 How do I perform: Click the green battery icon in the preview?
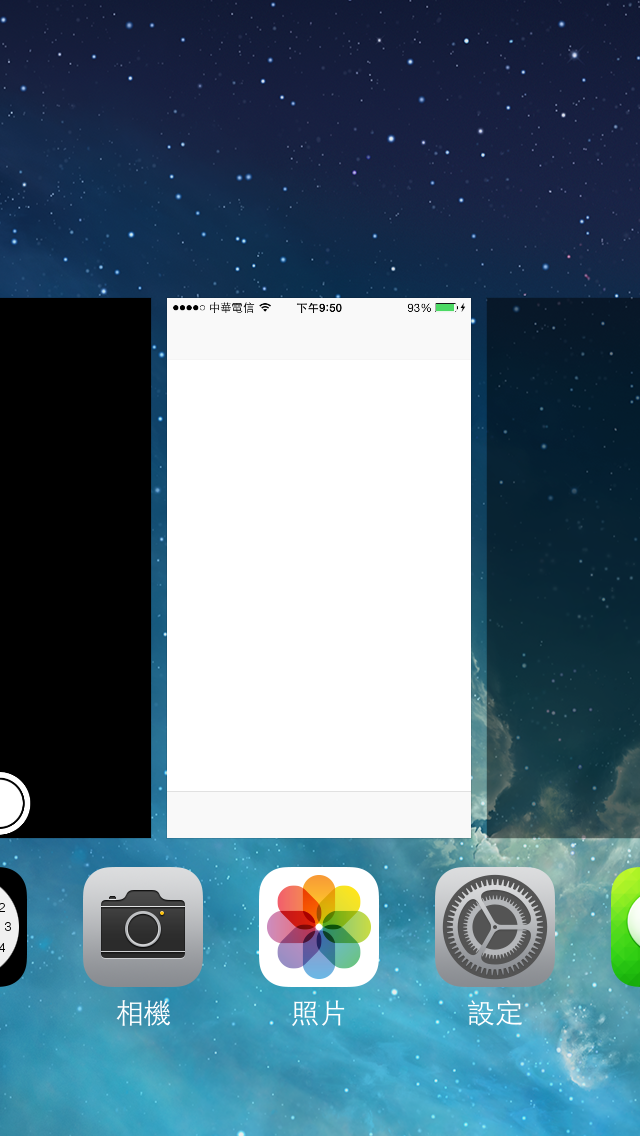tap(446, 308)
